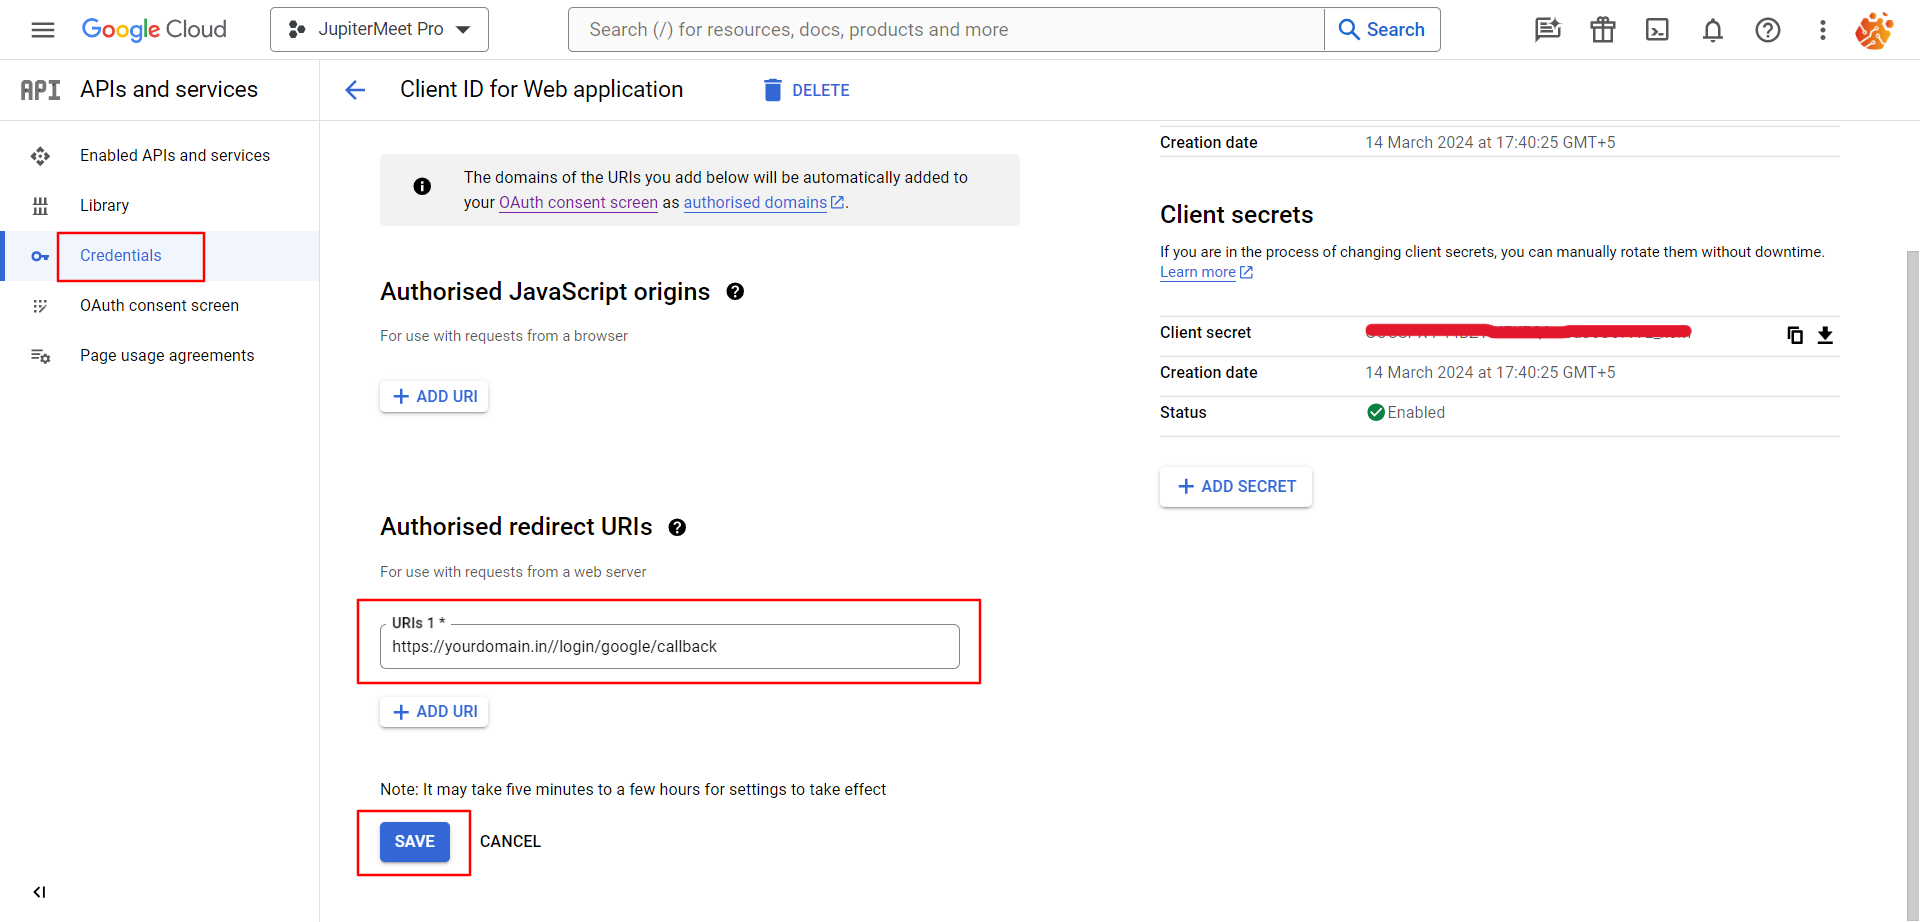Activate Cloud Shell terminal icon
The width and height of the screenshot is (1920, 922).
pos(1657,30)
